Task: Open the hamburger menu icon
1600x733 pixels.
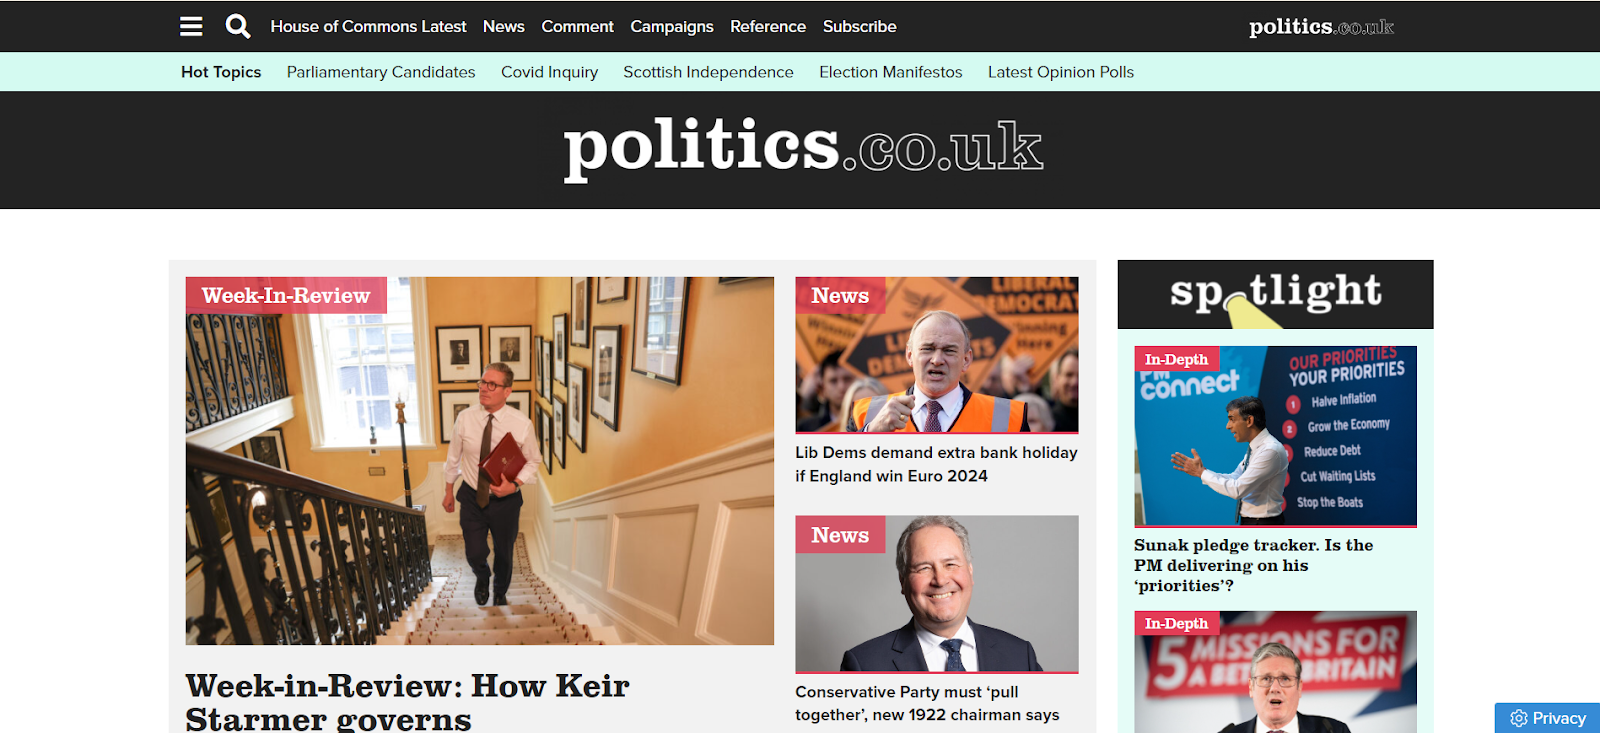Action: [191, 26]
